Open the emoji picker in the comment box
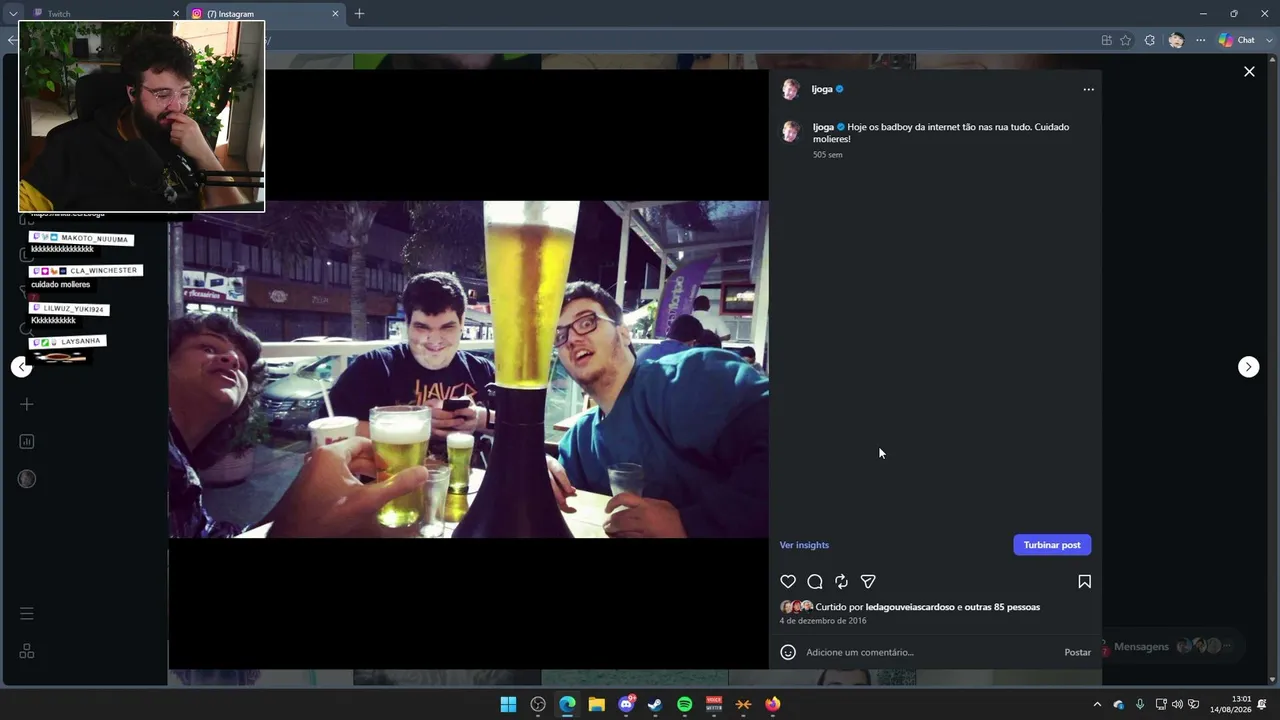The image size is (1280, 720). [788, 652]
